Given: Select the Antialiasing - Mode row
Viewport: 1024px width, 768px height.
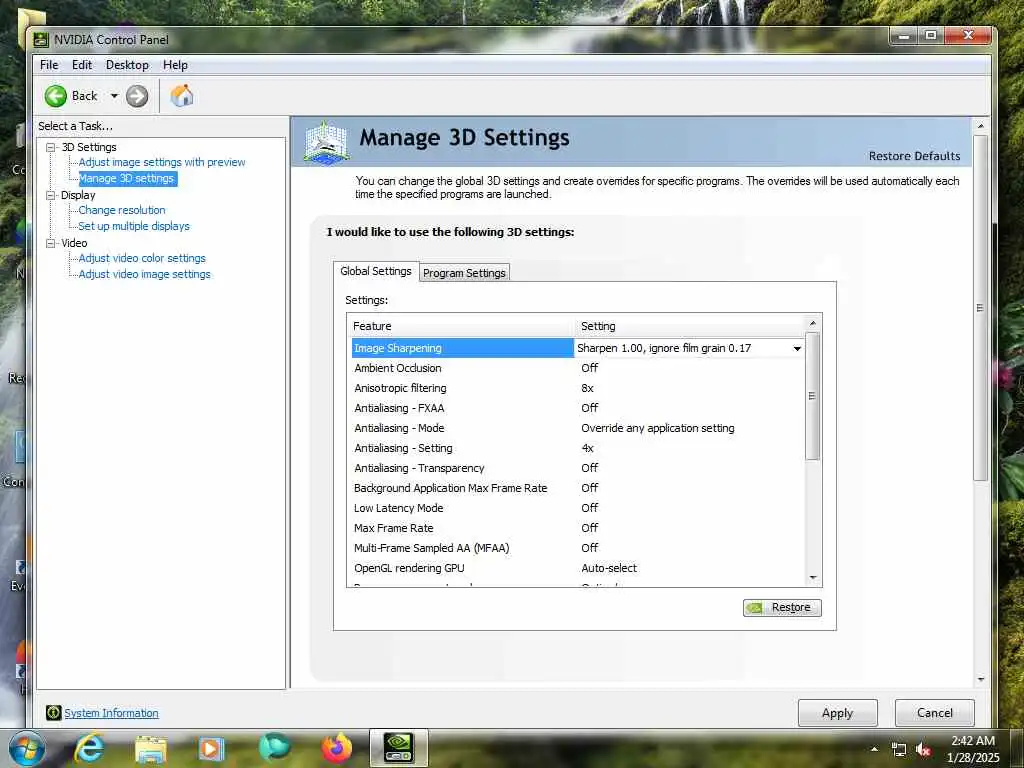Looking at the screenshot, I should (577, 428).
